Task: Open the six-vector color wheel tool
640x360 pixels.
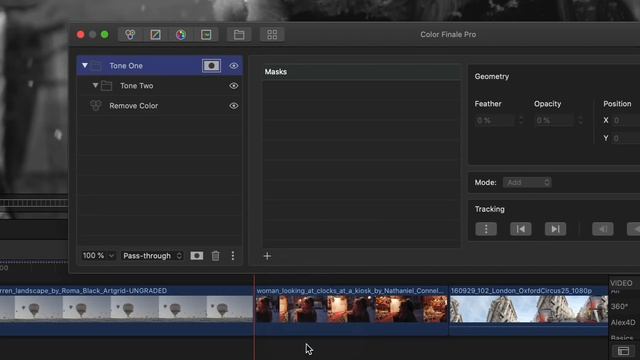Action: tap(181, 35)
